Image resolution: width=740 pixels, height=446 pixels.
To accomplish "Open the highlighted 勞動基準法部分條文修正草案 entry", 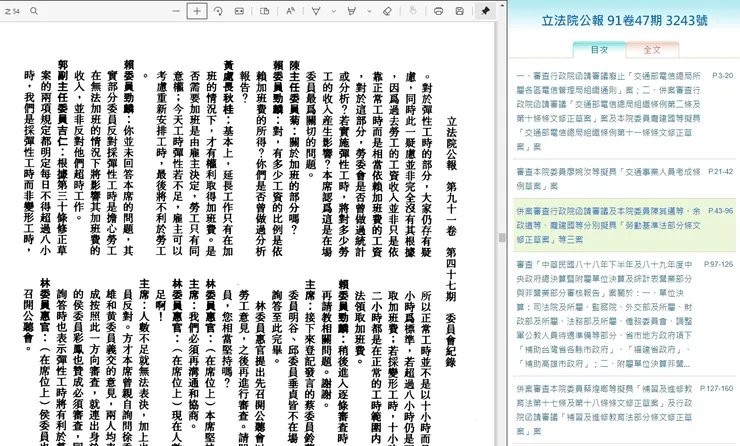I will coord(608,225).
